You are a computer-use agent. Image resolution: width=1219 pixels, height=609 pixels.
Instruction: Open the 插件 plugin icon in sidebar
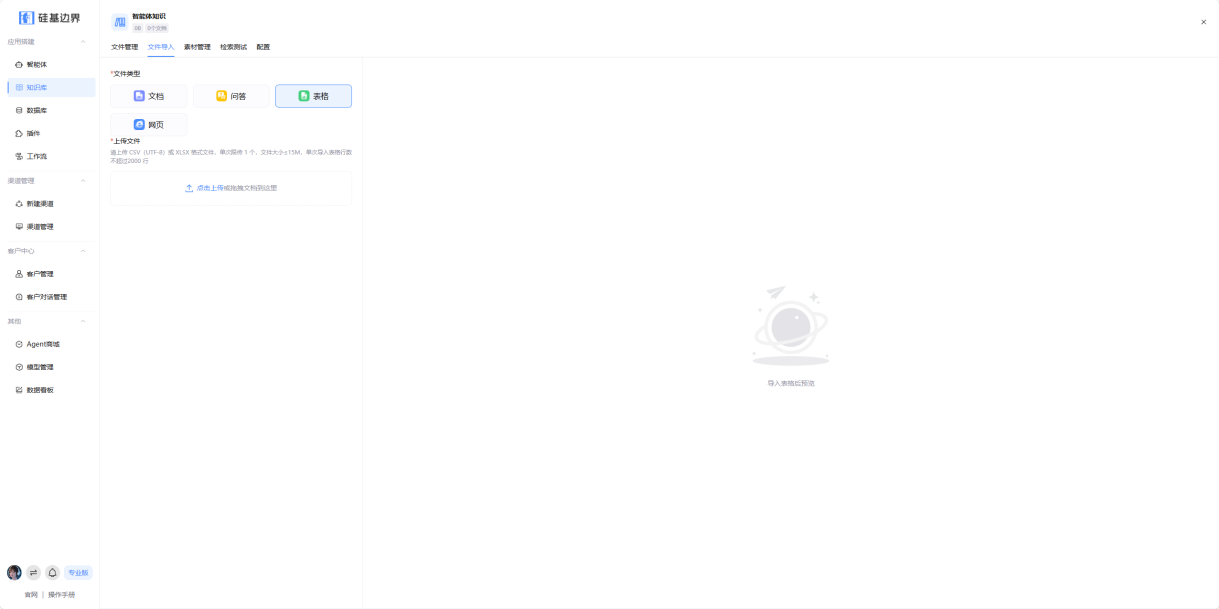click(19, 133)
